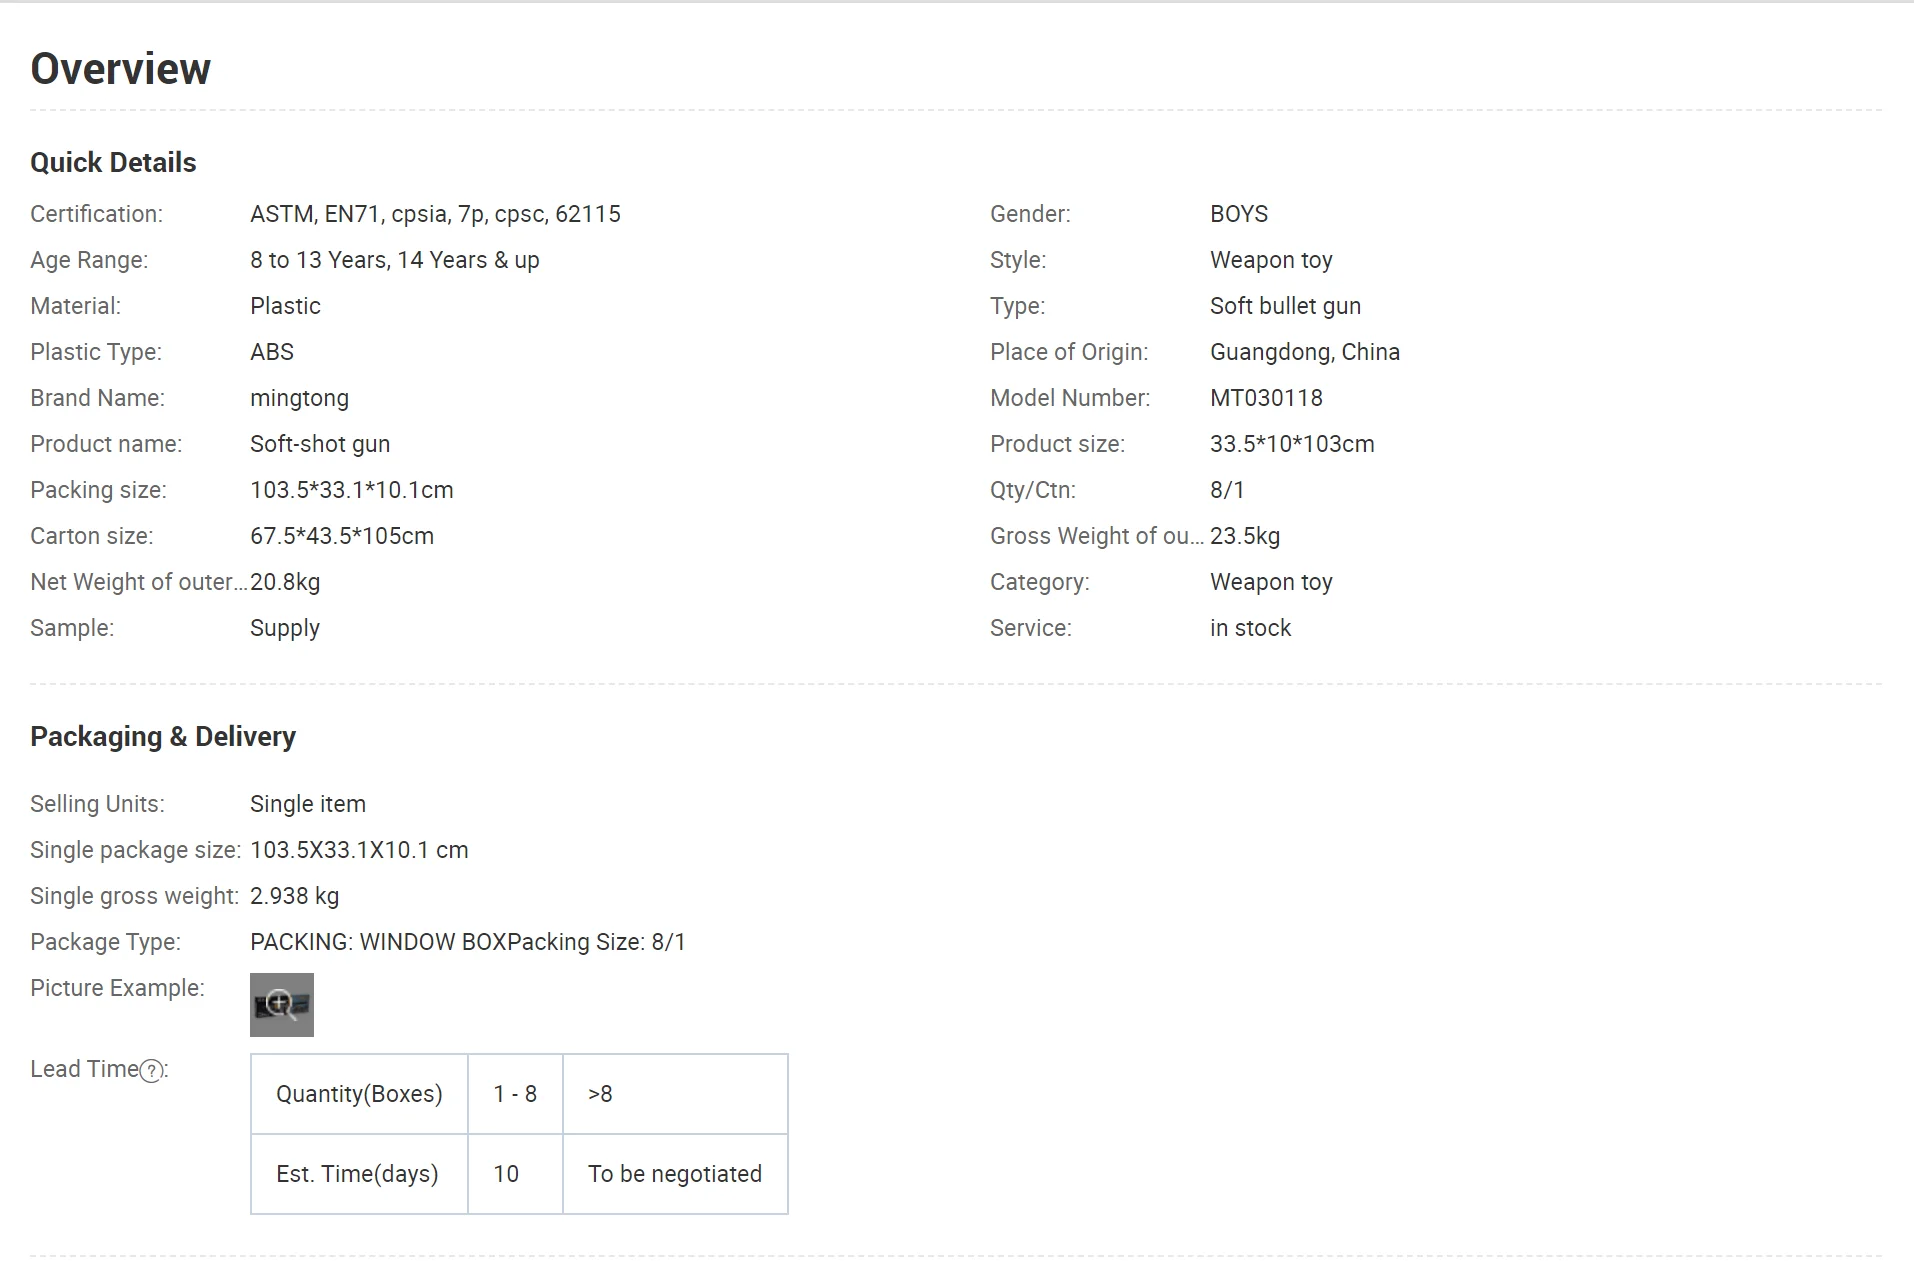Click the Lead Time help question-mark icon

click(x=151, y=1071)
